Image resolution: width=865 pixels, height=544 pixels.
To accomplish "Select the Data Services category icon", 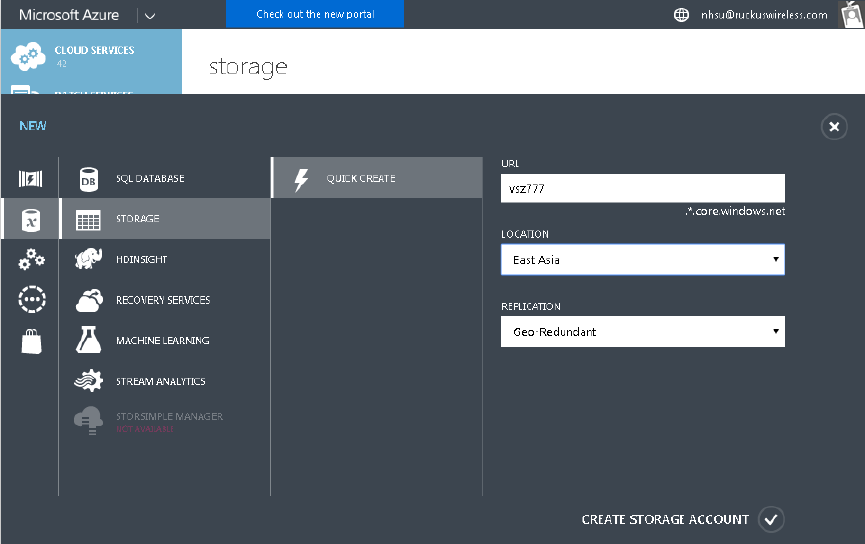I will coord(31,220).
